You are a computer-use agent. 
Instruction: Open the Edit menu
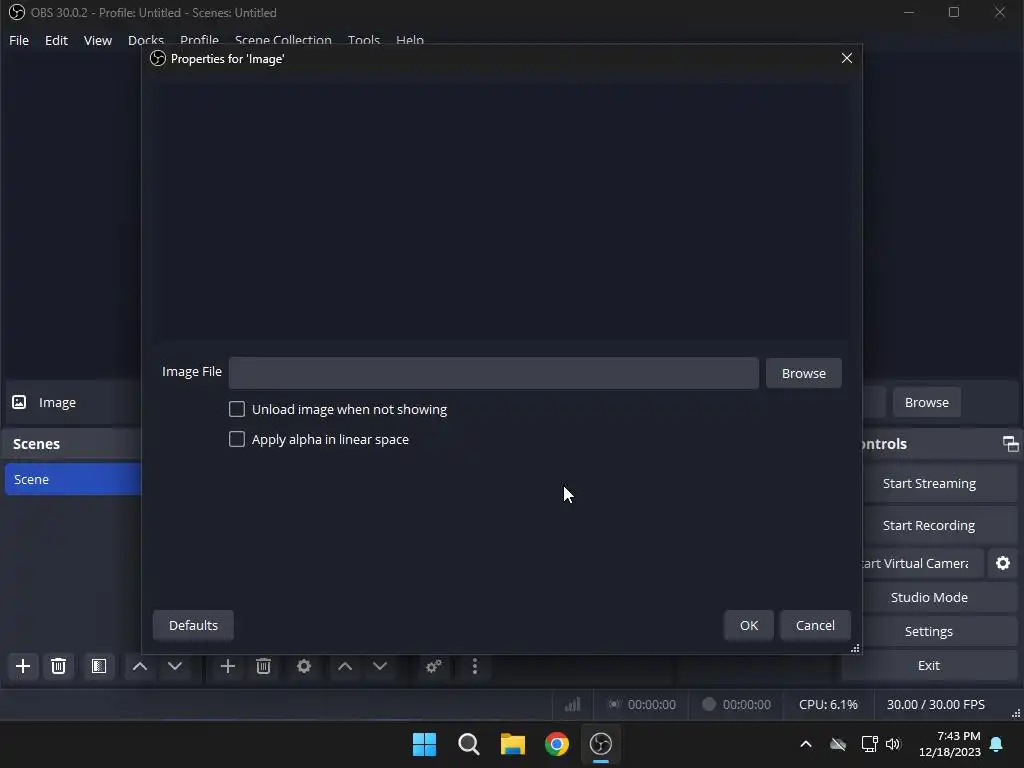tap(56, 40)
